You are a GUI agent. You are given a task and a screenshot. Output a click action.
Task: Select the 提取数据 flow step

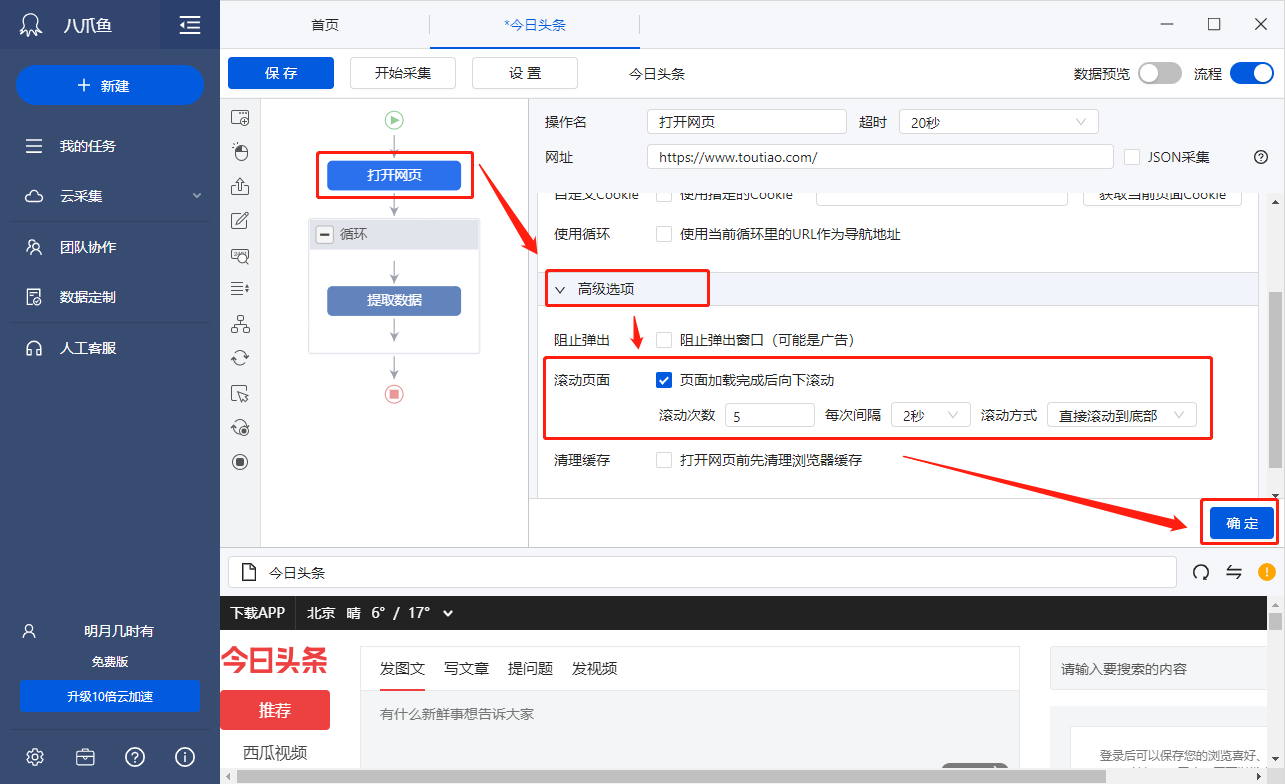(394, 300)
